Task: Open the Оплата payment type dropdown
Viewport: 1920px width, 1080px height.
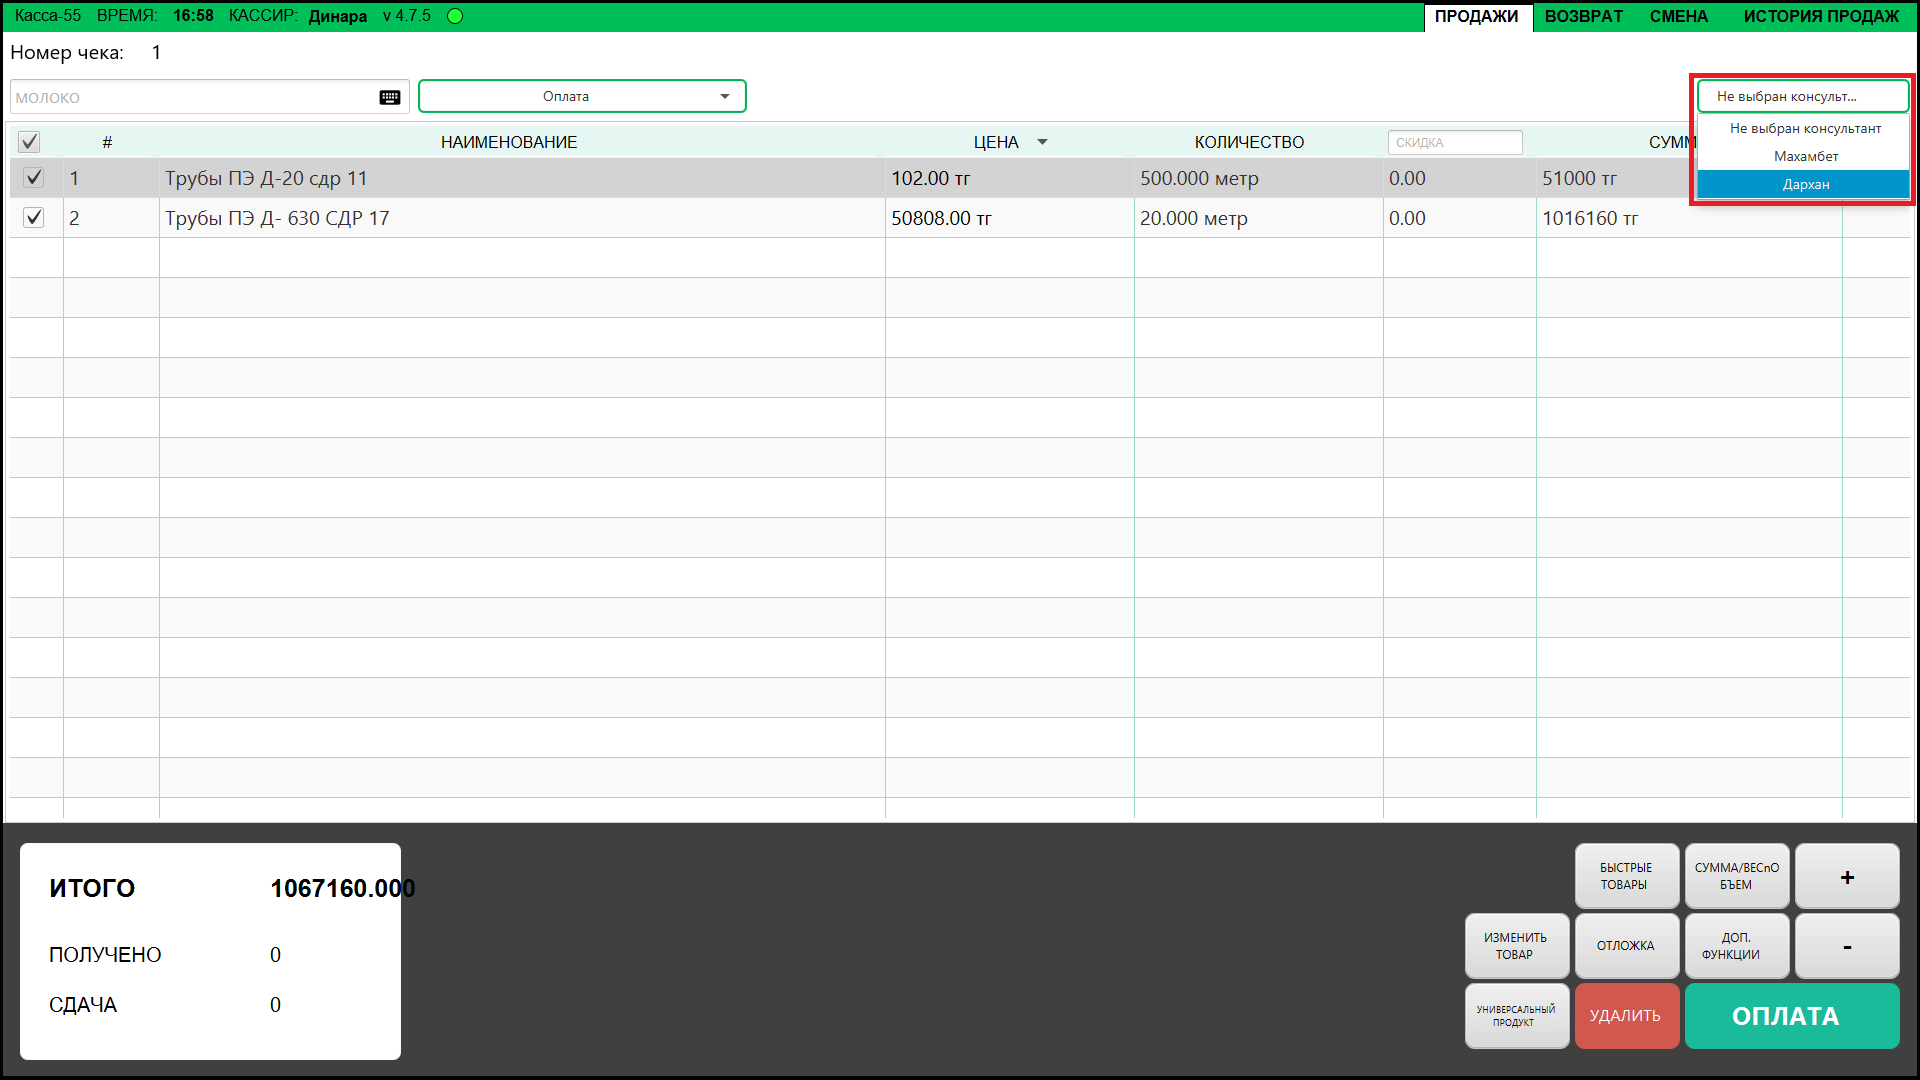Action: click(582, 97)
